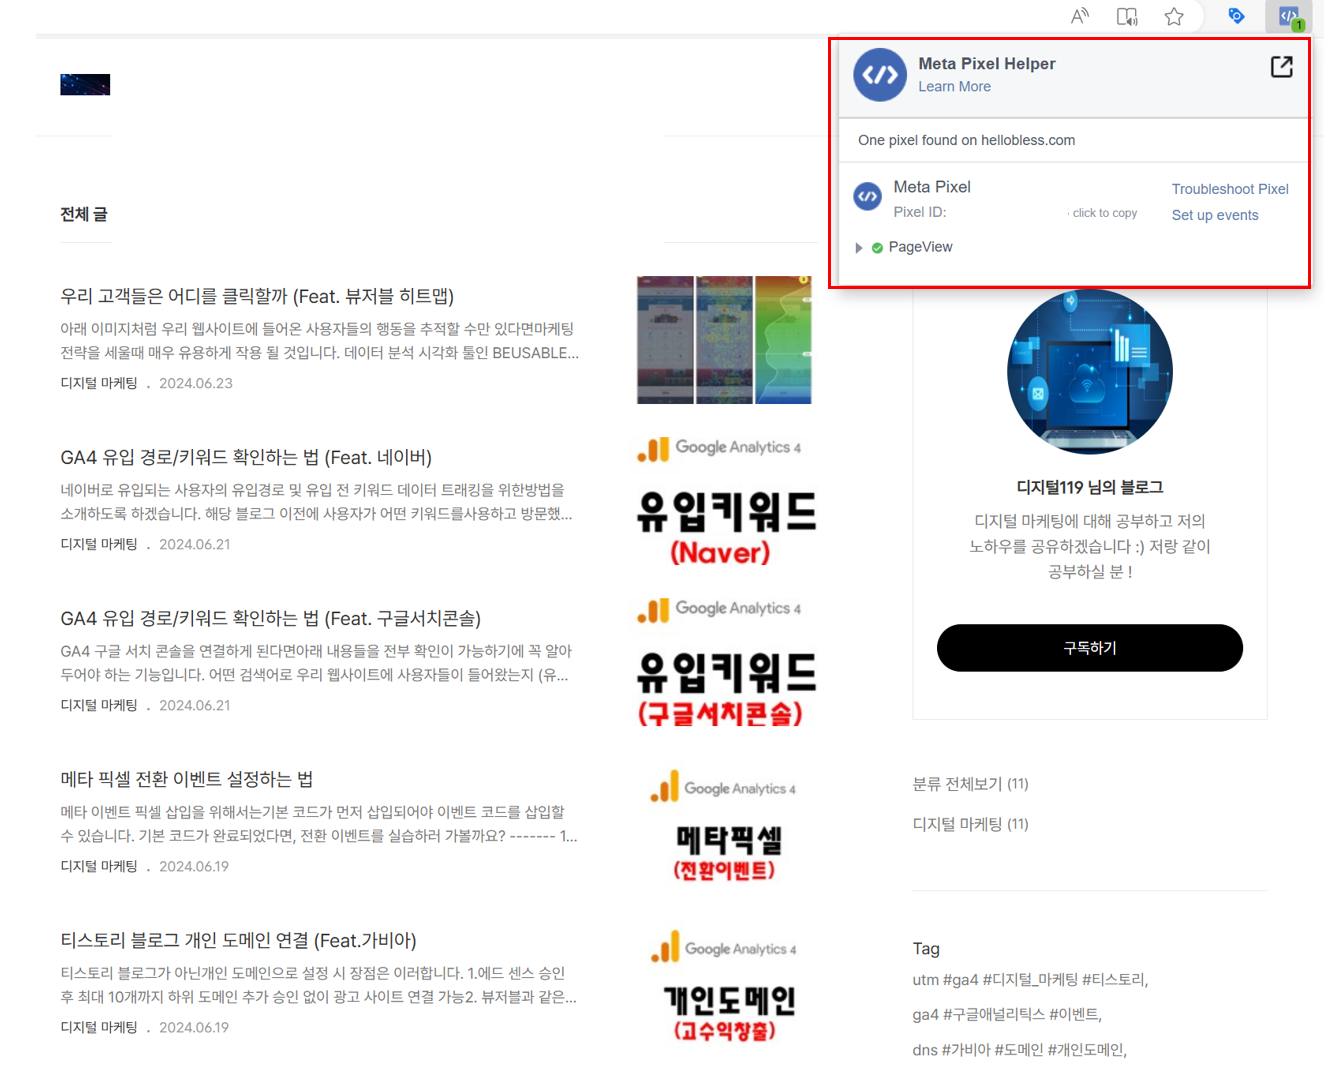Click the 유입키워드 (구글서치콘솔) thumbnail
The height and width of the screenshot is (1070, 1324).
[x=726, y=662]
